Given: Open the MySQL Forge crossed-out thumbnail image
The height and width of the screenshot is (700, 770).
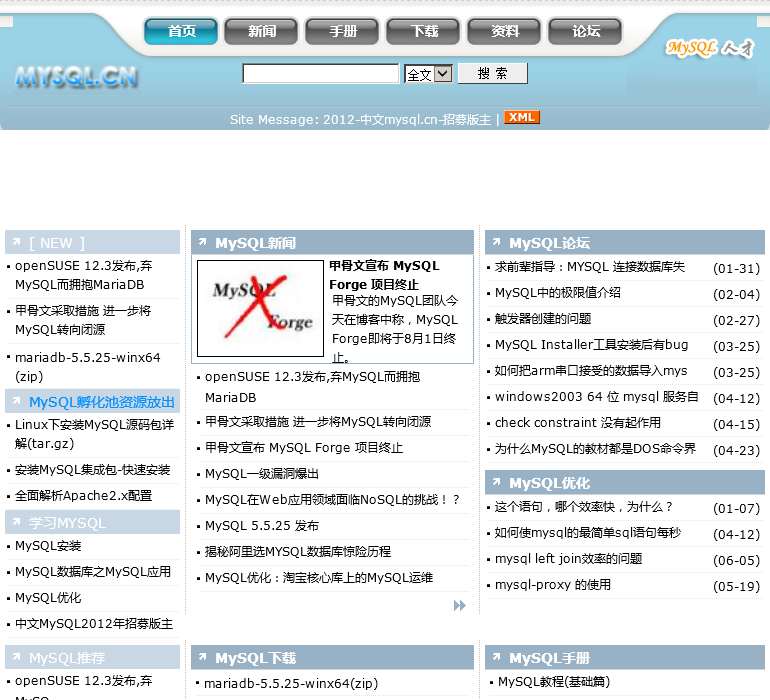Looking at the screenshot, I should (260, 308).
